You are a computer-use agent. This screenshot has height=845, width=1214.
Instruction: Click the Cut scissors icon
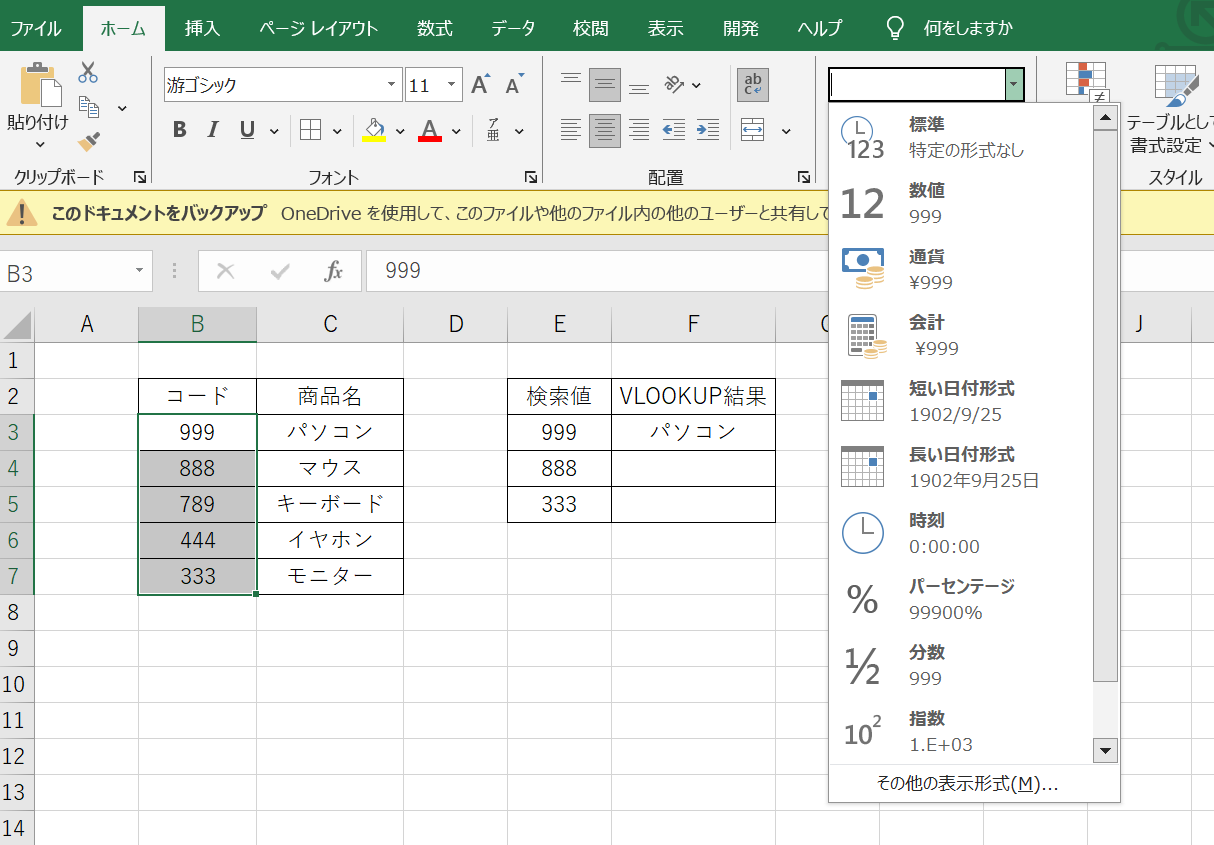[x=88, y=72]
